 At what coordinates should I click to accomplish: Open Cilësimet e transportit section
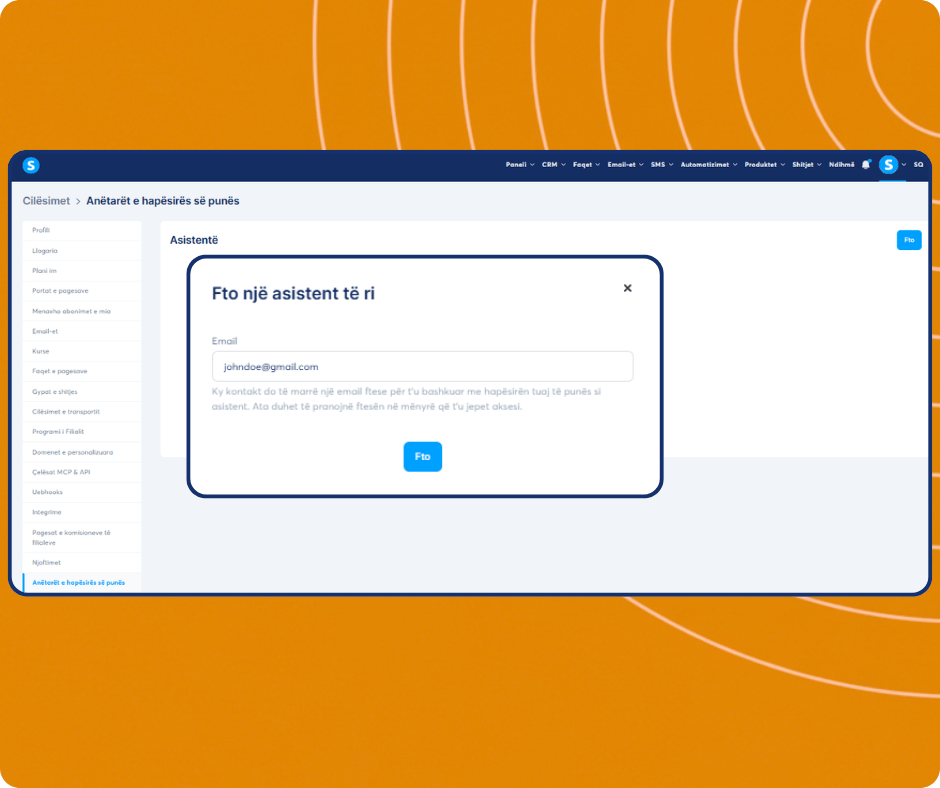82,411
